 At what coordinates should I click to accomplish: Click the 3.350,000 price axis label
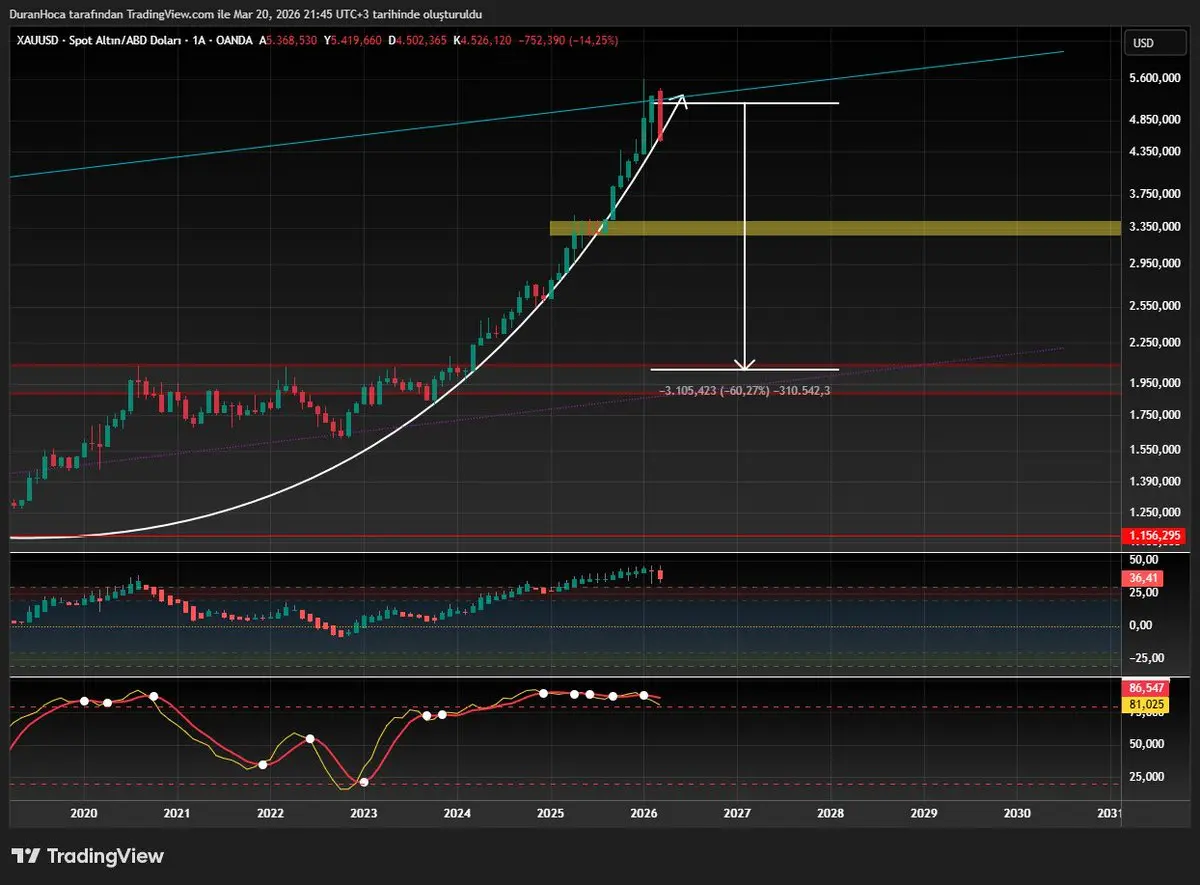coord(1157,228)
